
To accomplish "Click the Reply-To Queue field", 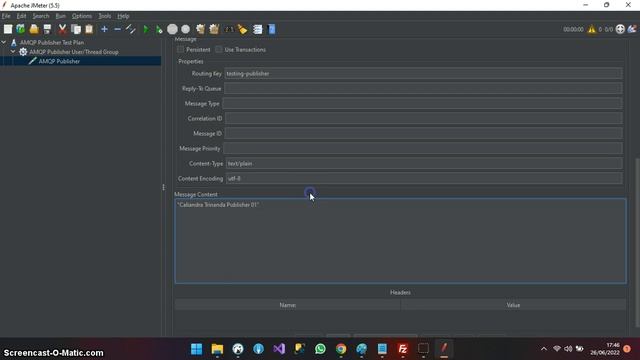I will 423,89.
